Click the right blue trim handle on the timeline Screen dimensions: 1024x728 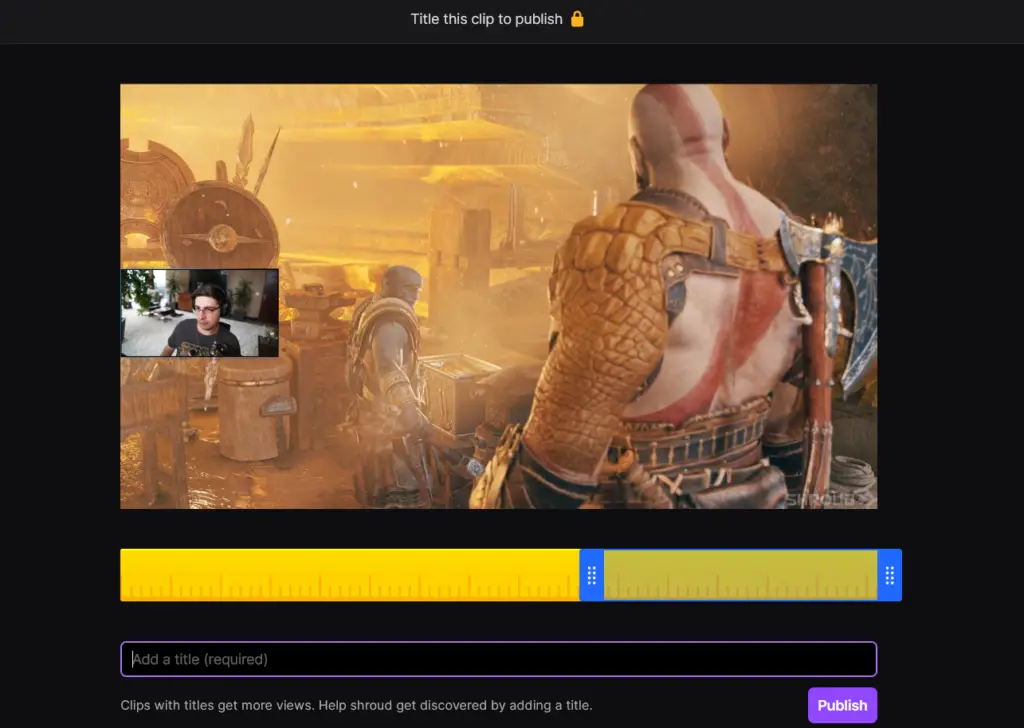pyautogui.click(x=889, y=575)
